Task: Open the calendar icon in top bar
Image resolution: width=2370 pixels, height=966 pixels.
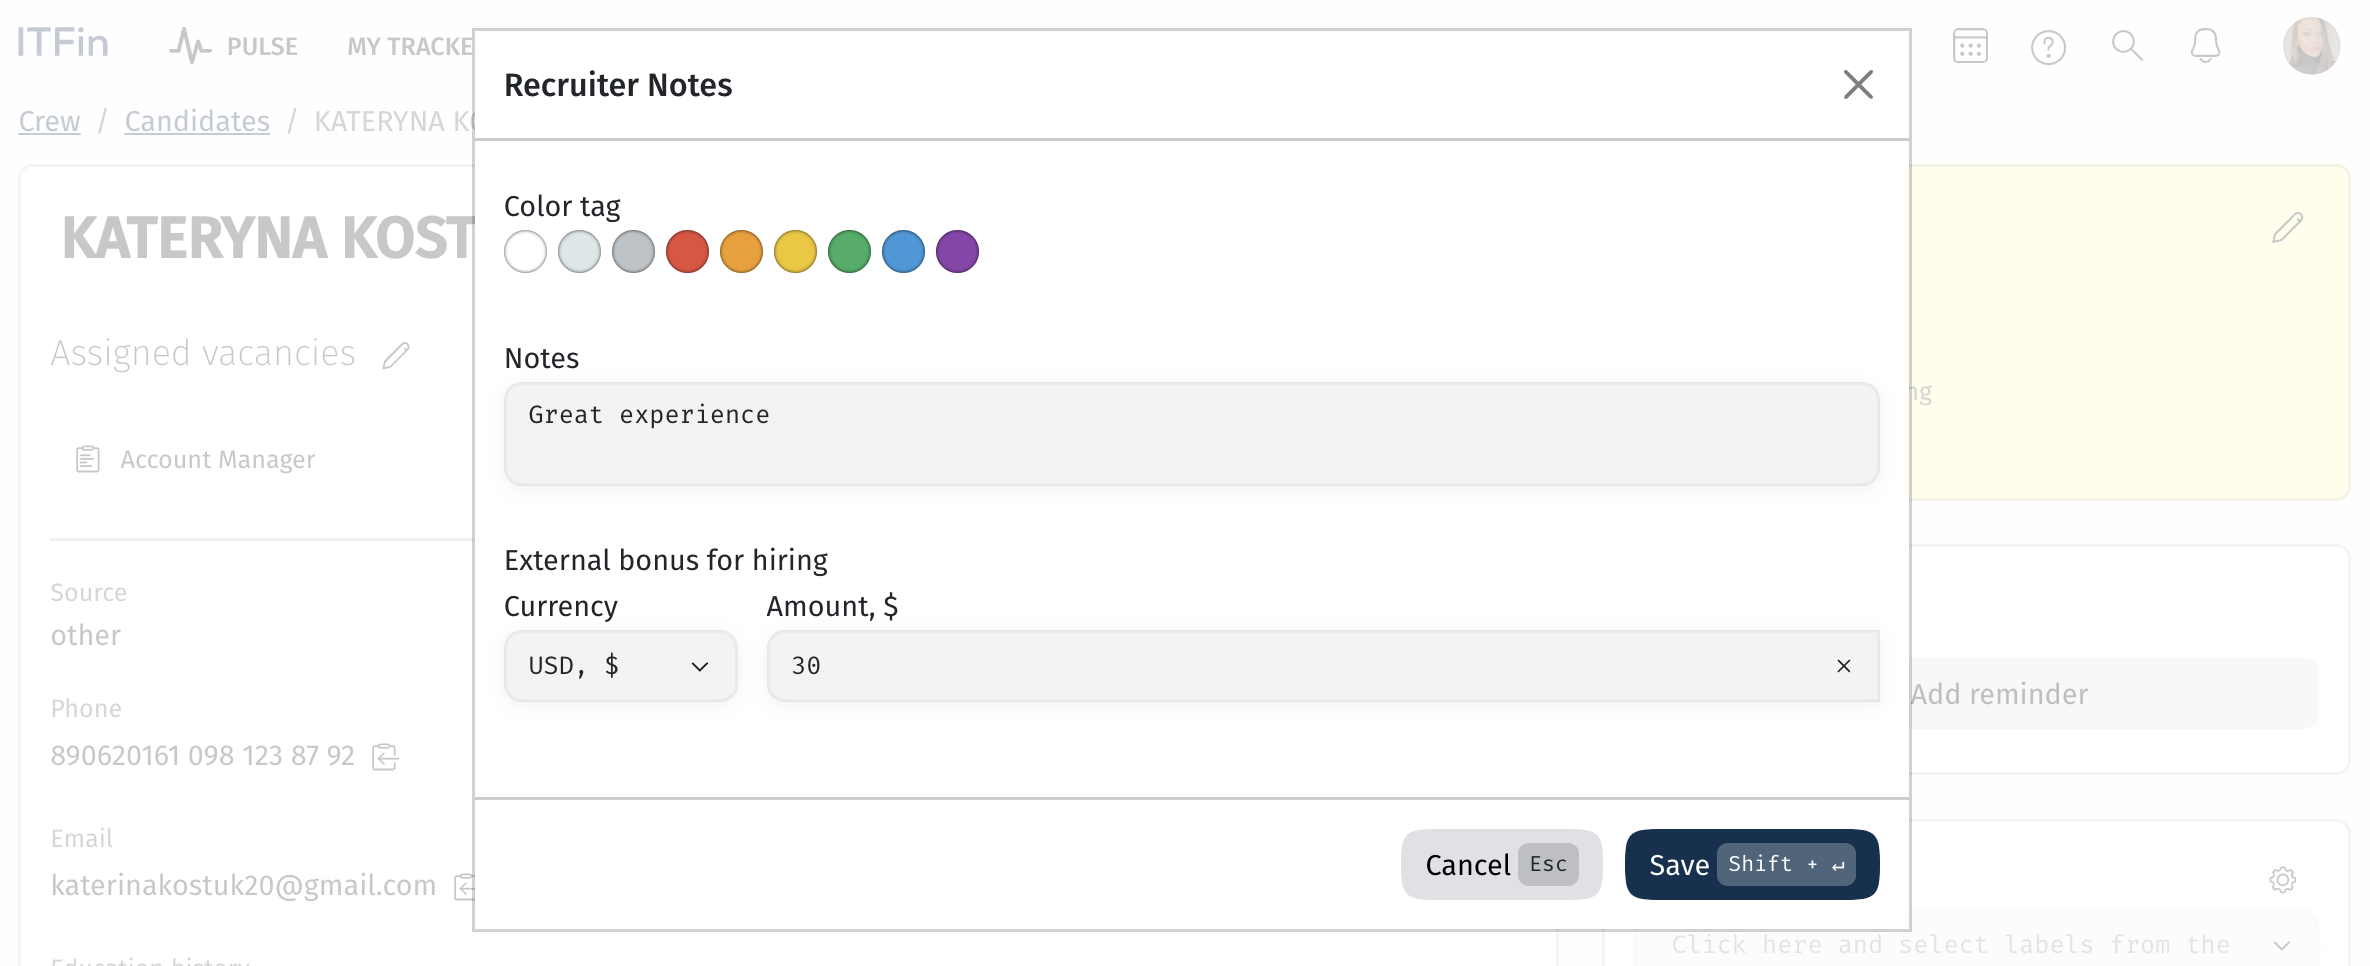Action: pyautogui.click(x=1970, y=46)
